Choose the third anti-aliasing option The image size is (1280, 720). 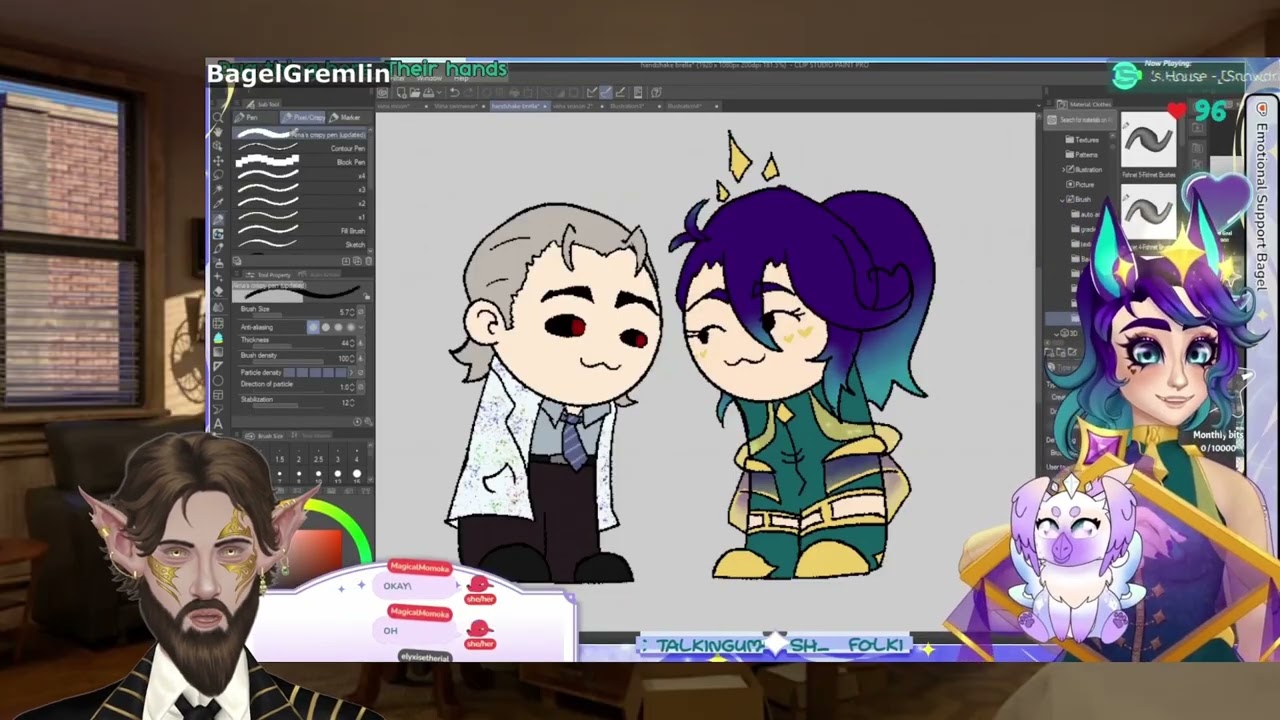pyautogui.click(x=338, y=327)
